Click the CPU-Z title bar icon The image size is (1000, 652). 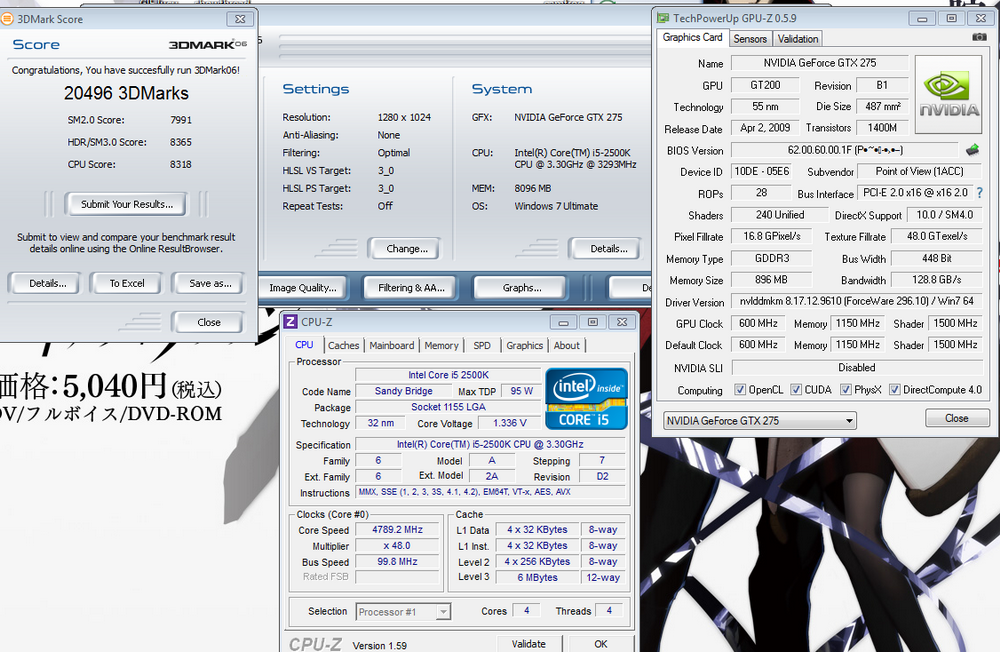pyautogui.click(x=290, y=322)
